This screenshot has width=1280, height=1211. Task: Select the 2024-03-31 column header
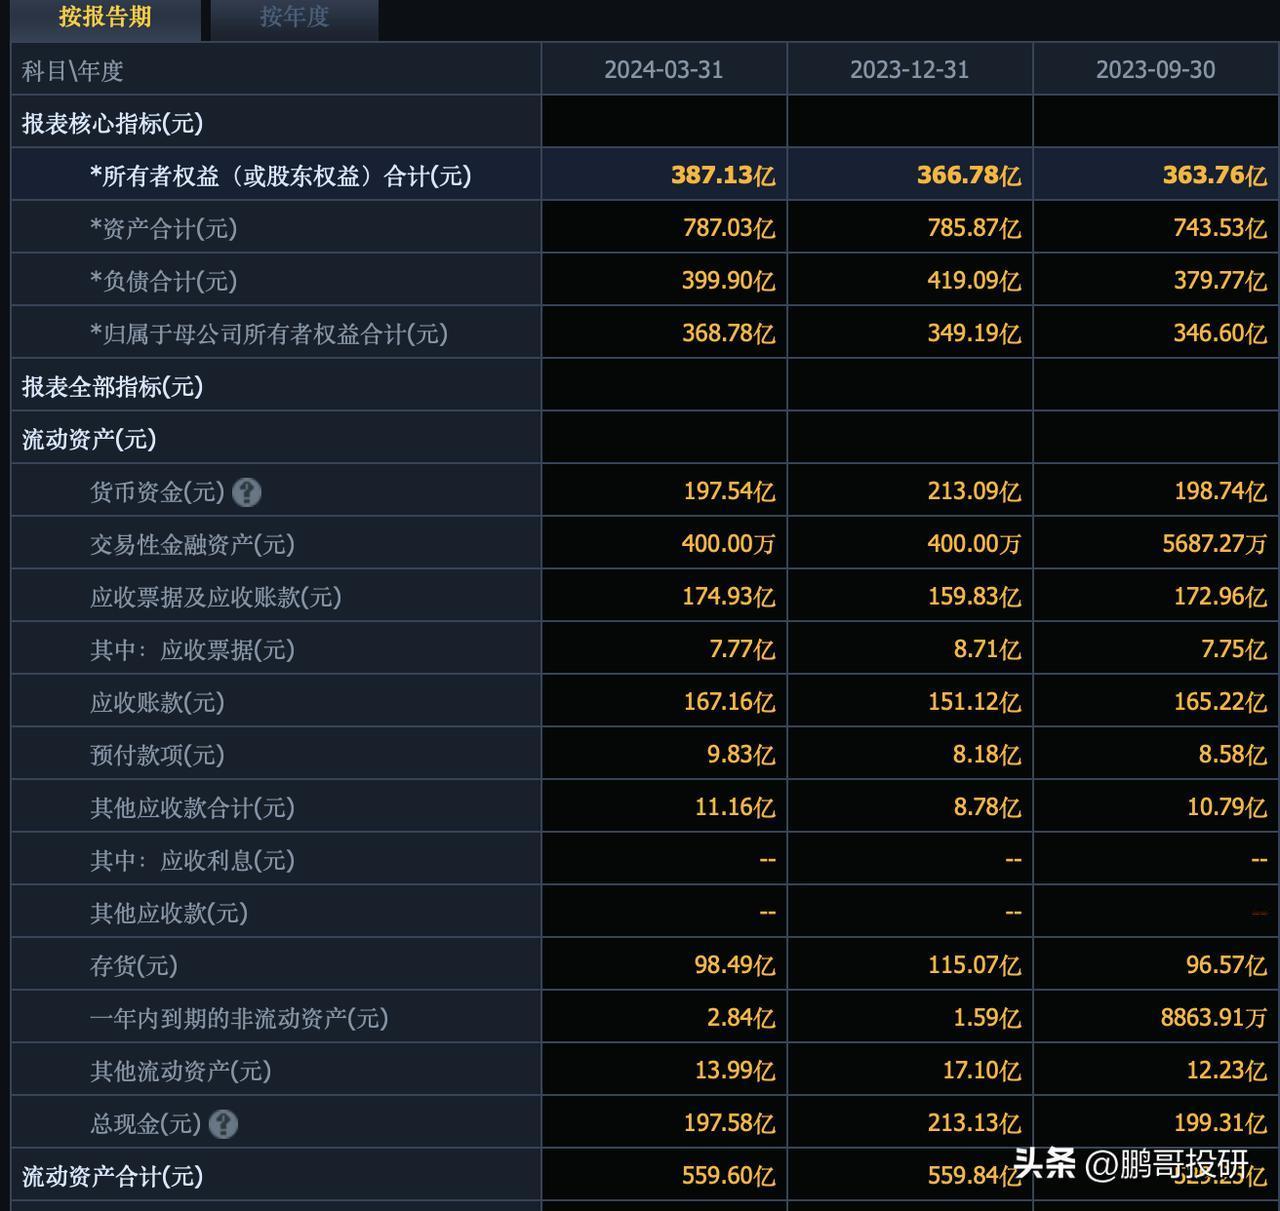pyautogui.click(x=663, y=70)
